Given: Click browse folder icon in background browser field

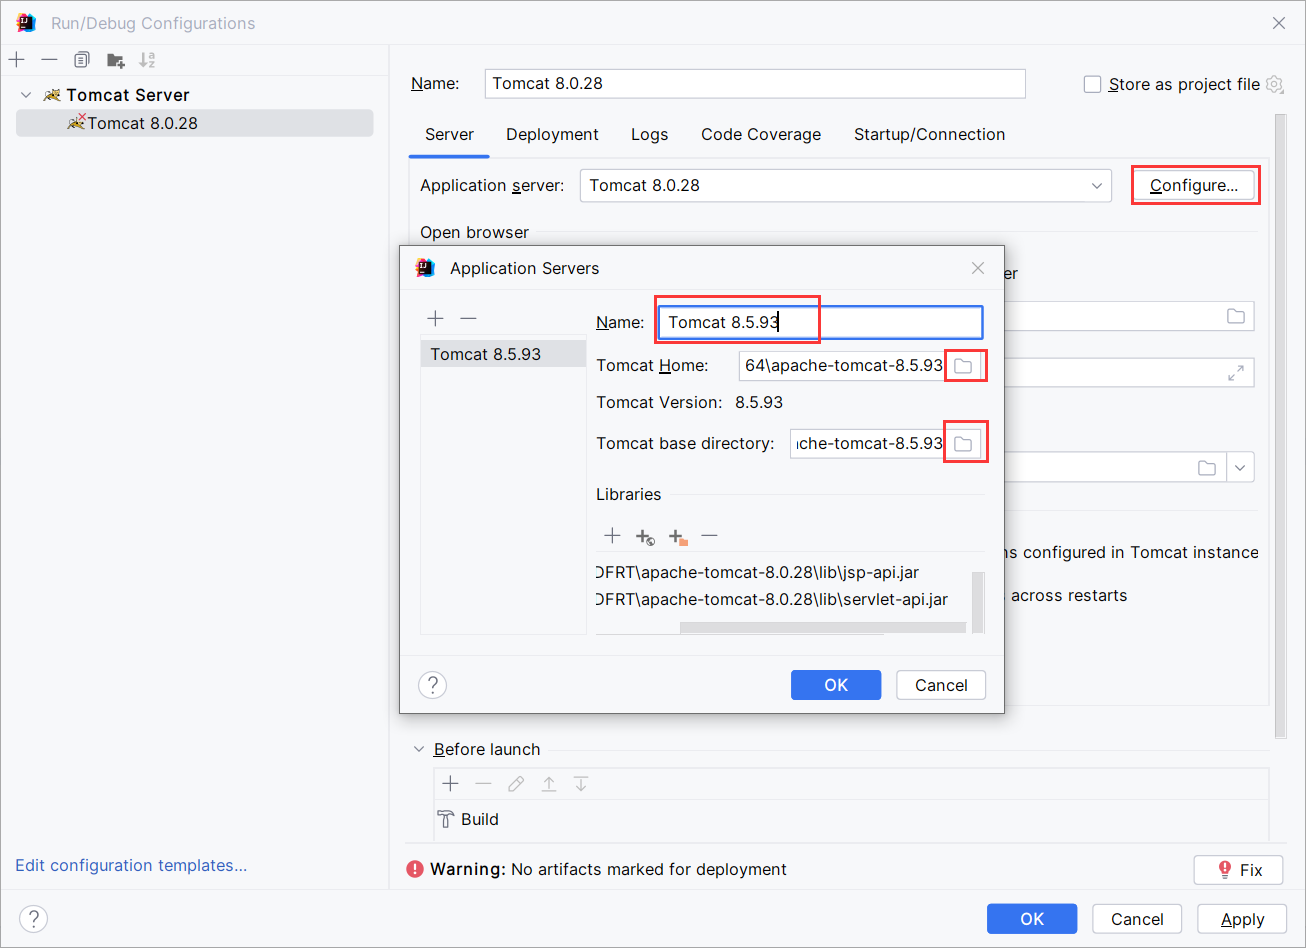Looking at the screenshot, I should pos(1236,316).
